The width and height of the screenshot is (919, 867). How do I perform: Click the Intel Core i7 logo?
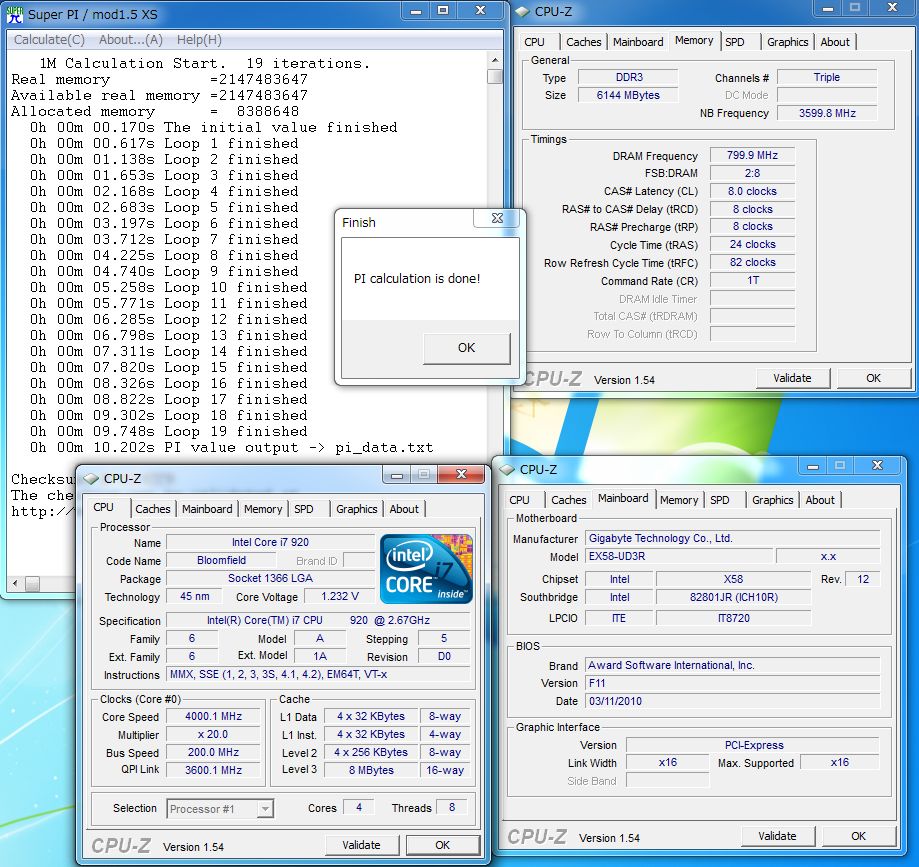tap(425, 570)
